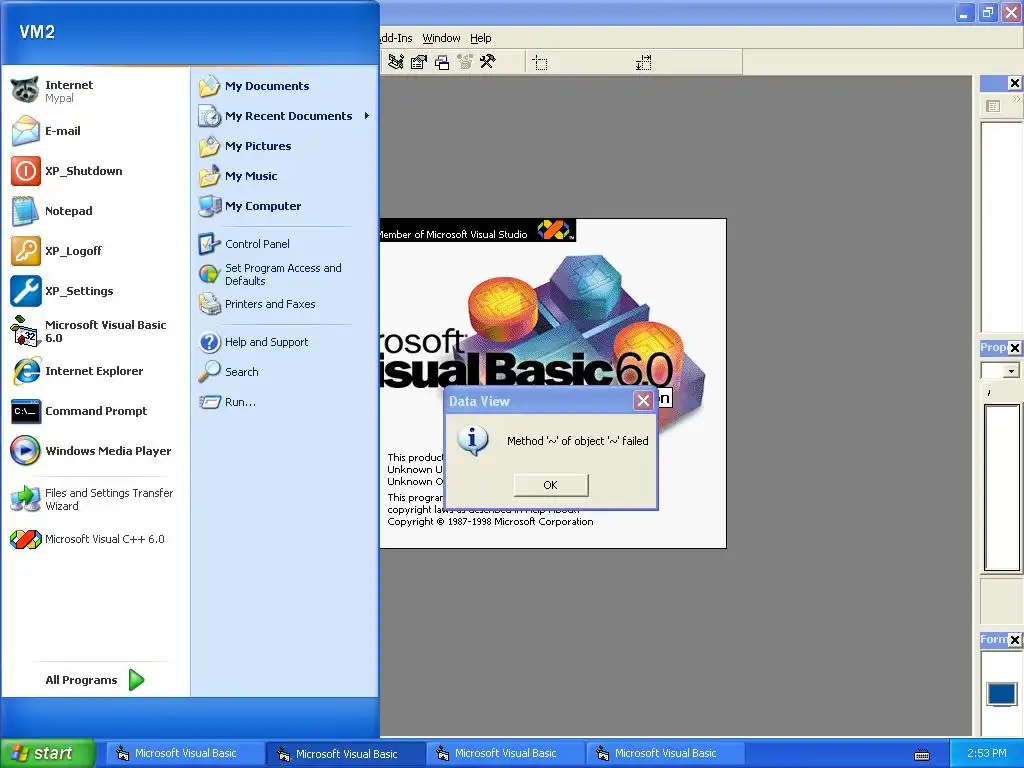Open the Properties panel object dropdown
This screenshot has width=1024, height=768.
click(x=1011, y=371)
